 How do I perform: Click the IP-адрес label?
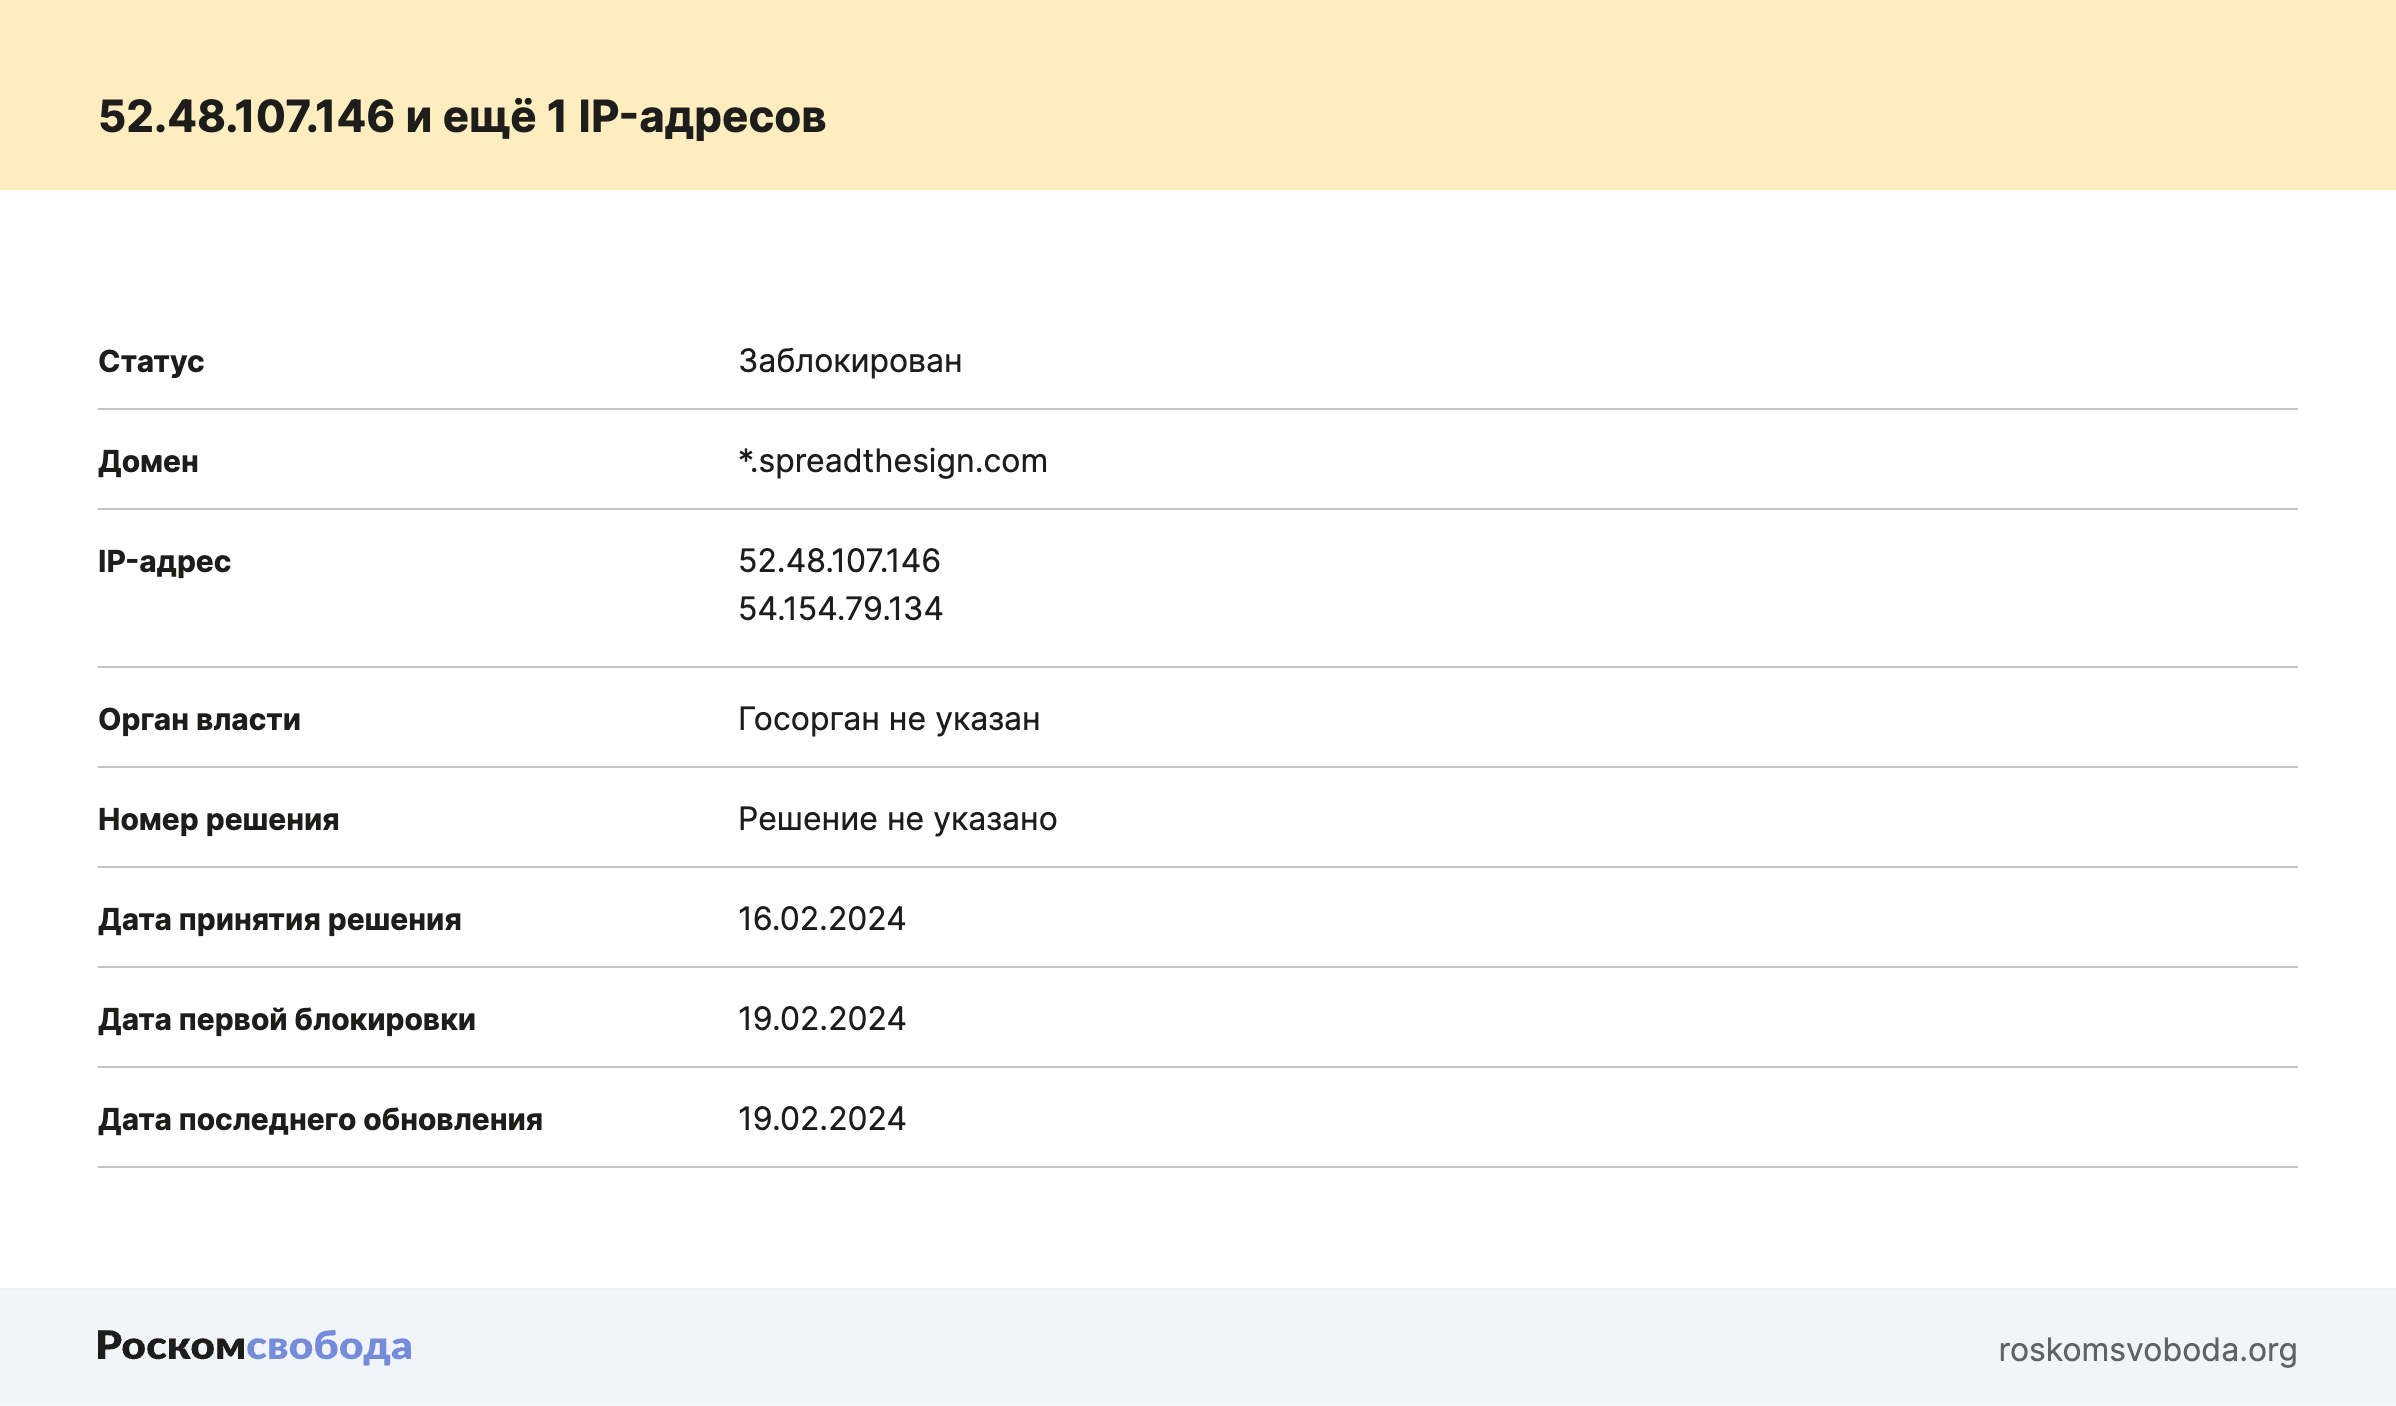[164, 561]
